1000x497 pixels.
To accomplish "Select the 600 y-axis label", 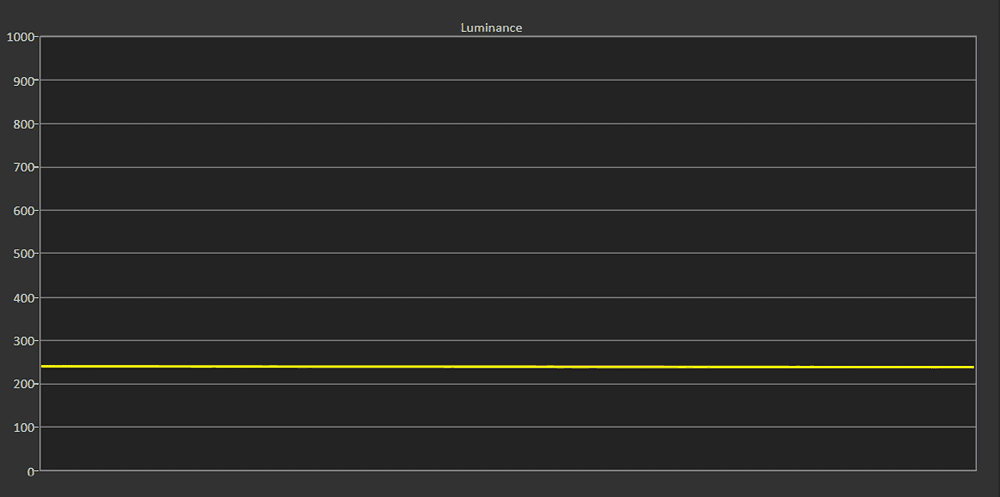I will (x=24, y=211).
